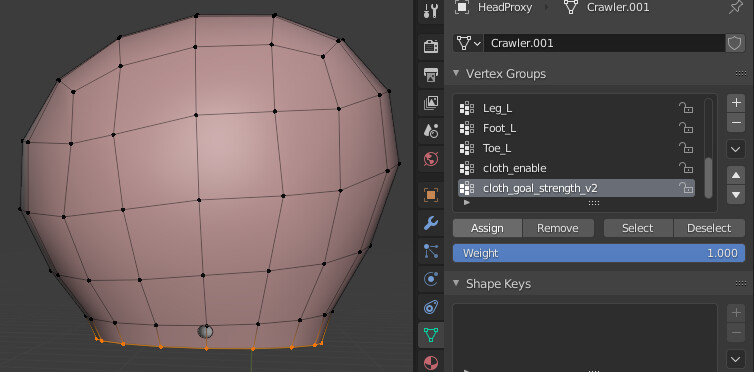Click the HeadProxy object icon in breadcrumb
Screen dimensions: 754x372
(462, 7)
